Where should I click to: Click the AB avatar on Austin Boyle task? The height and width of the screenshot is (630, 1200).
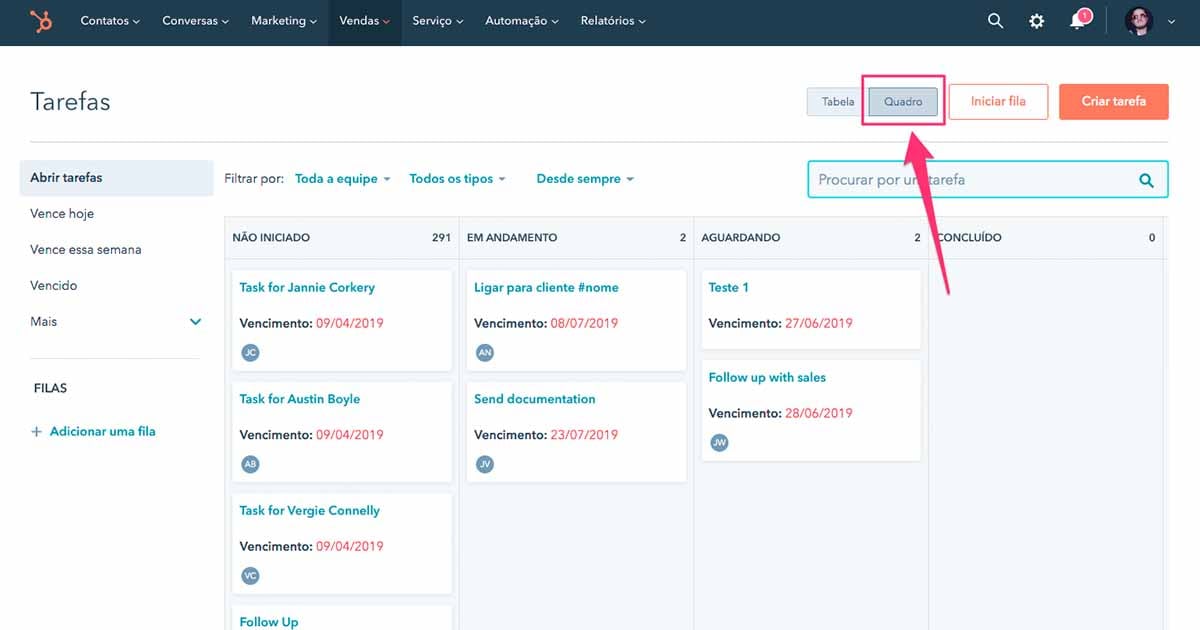[250, 464]
